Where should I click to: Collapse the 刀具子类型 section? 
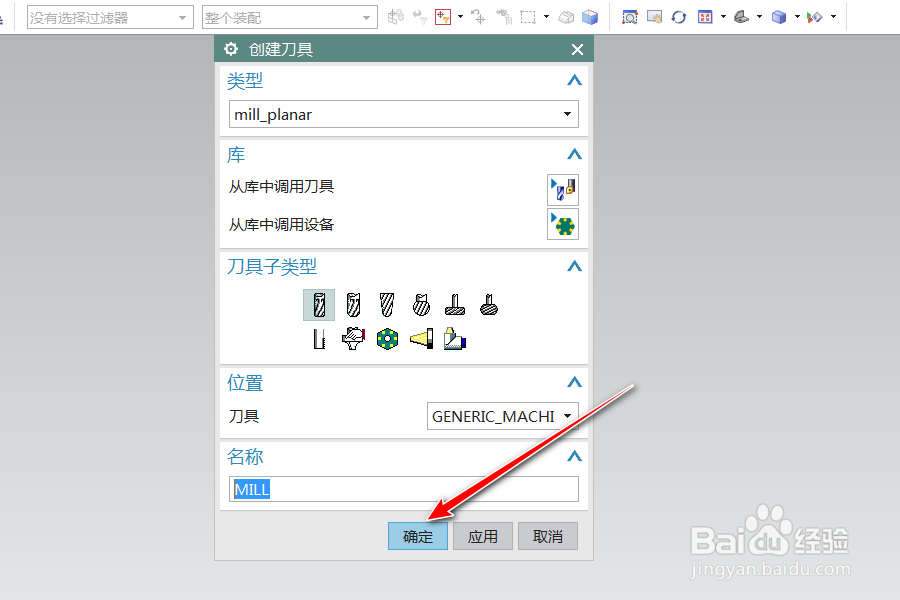pyautogui.click(x=575, y=266)
